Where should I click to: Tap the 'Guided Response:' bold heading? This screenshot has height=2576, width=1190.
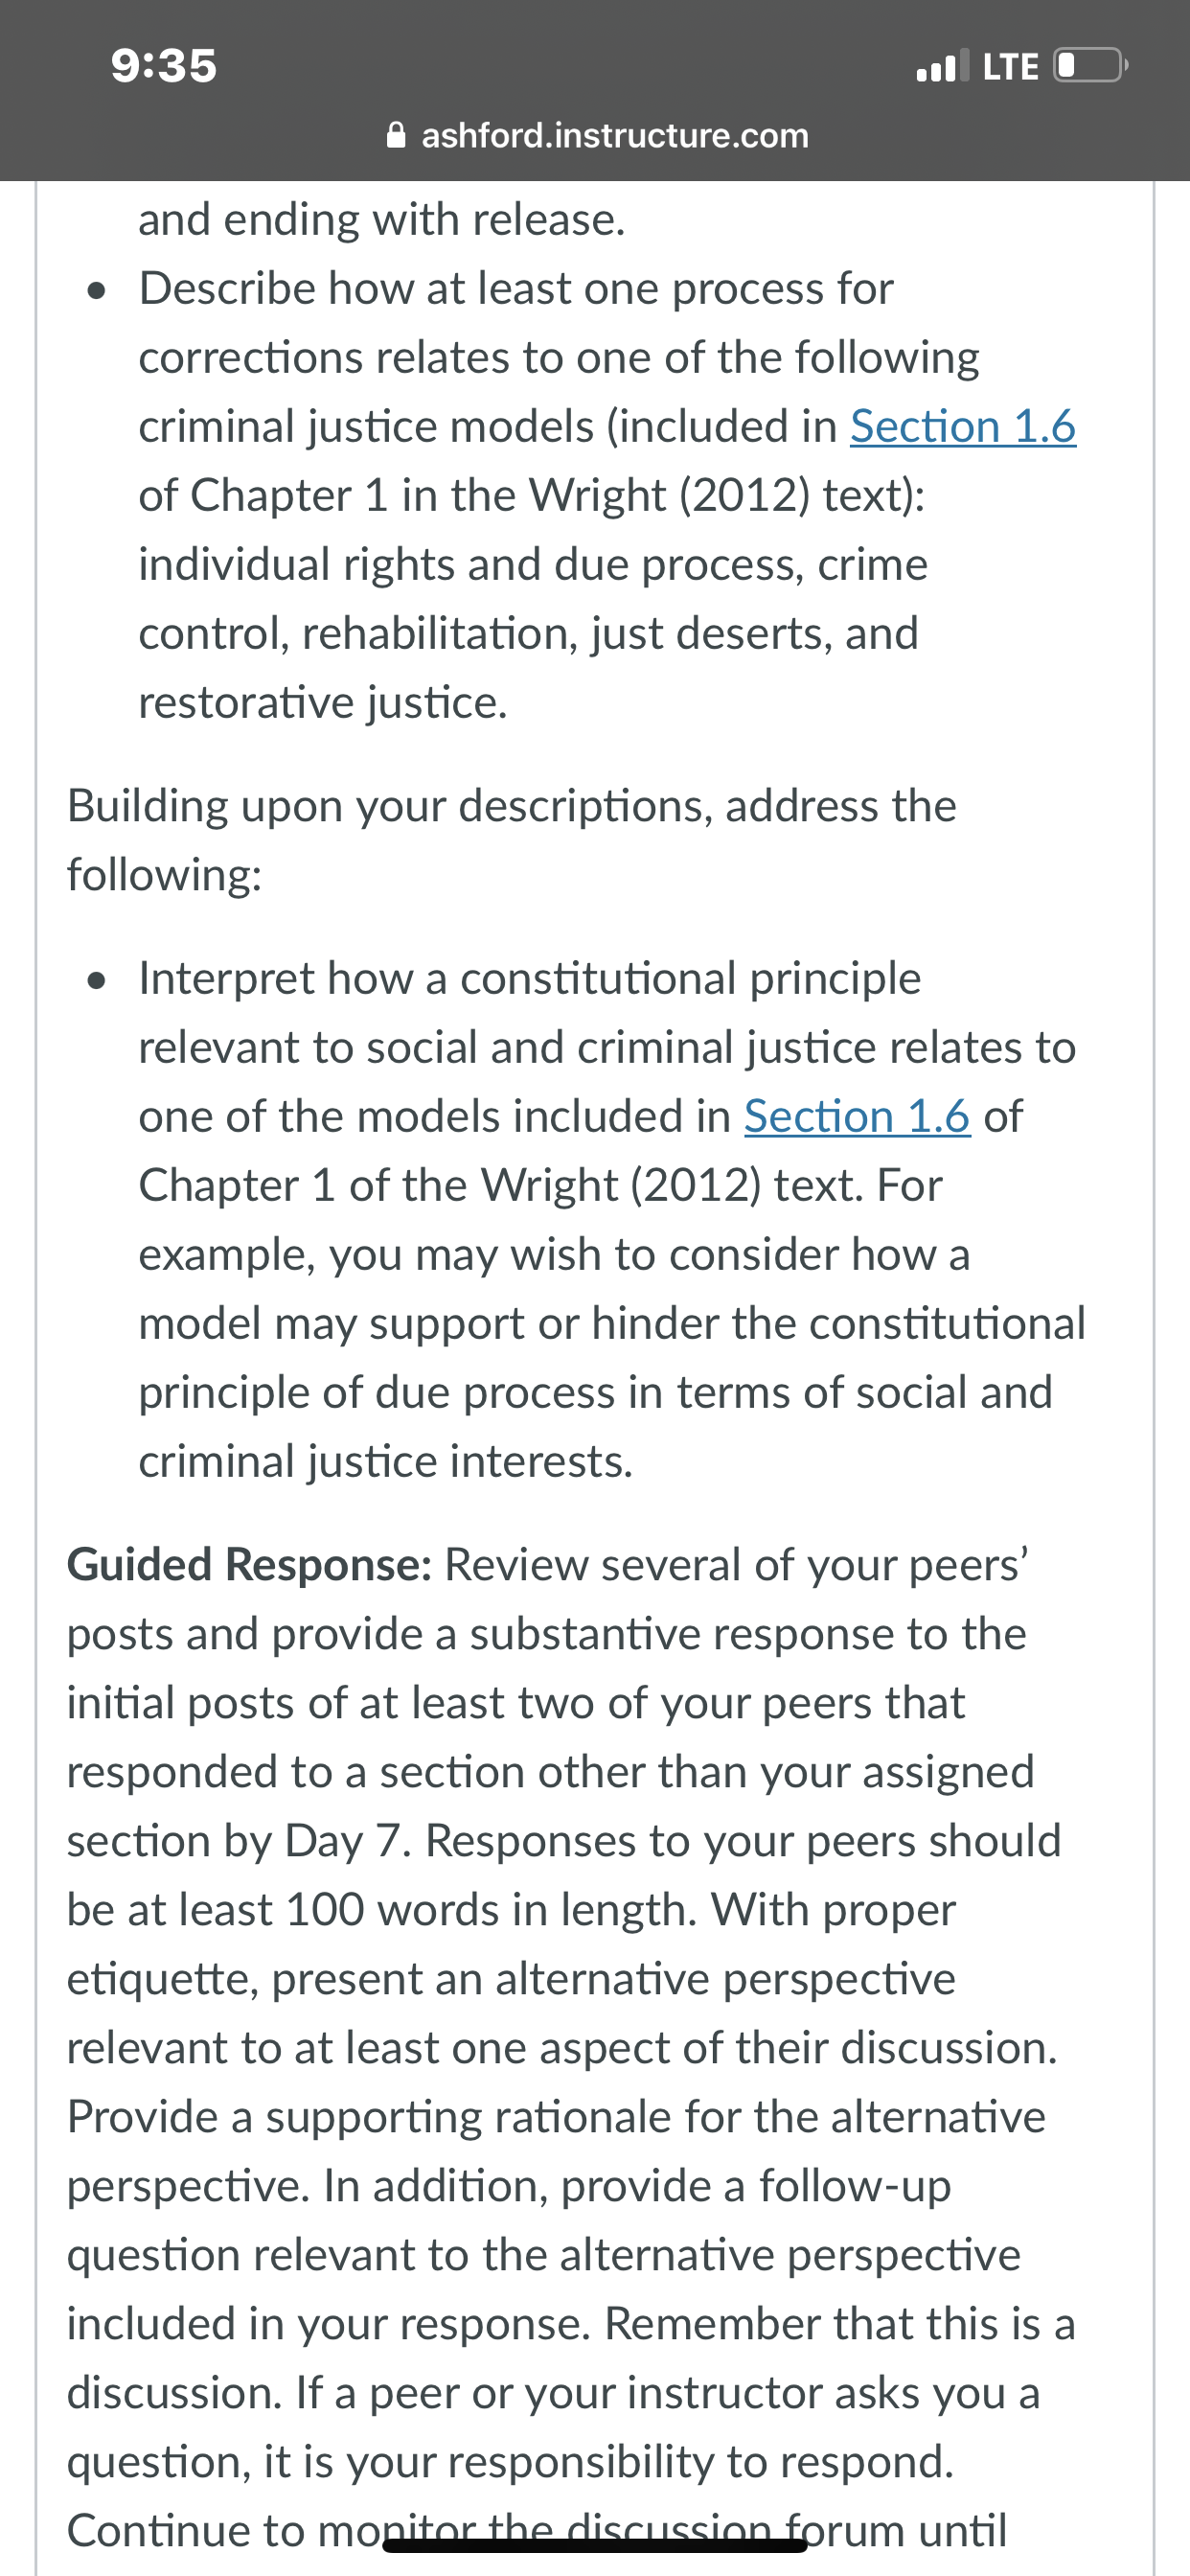[x=249, y=1565]
